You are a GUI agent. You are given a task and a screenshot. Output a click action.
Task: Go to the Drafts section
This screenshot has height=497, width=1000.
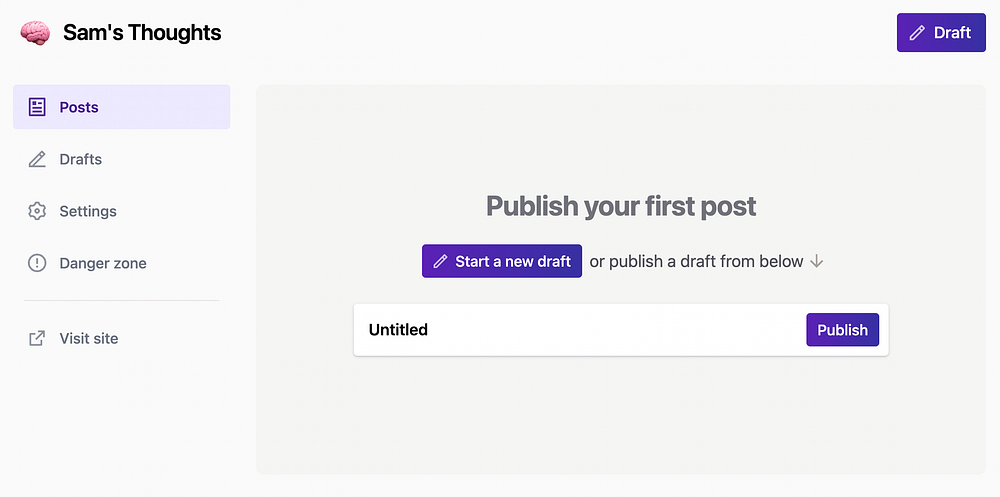81,159
